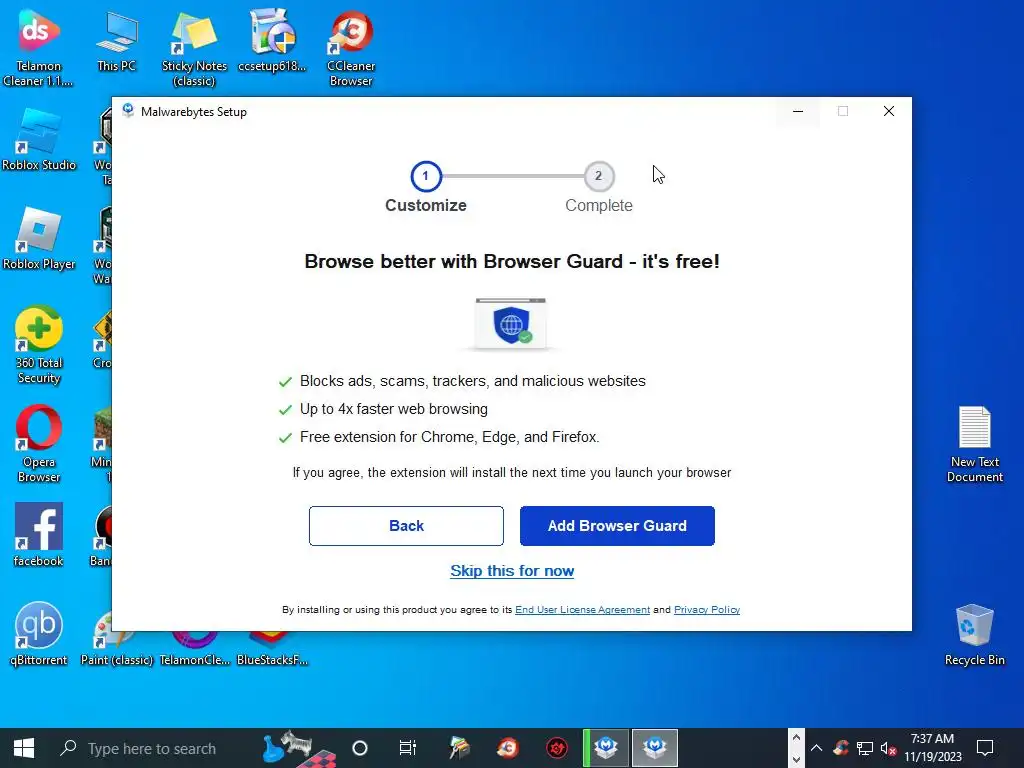Click CCleaner tray icon

pyautogui.click(x=841, y=748)
